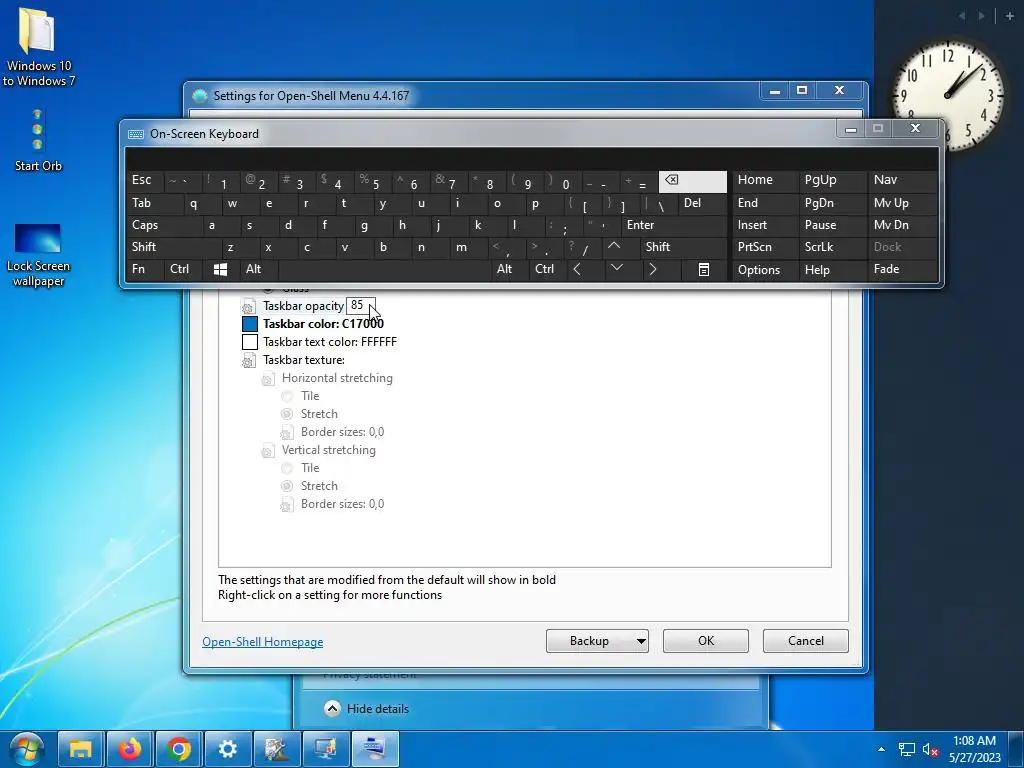The height and width of the screenshot is (768, 1024).
Task: Click Border sizes under Horizontal stretching
Action: tap(342, 432)
